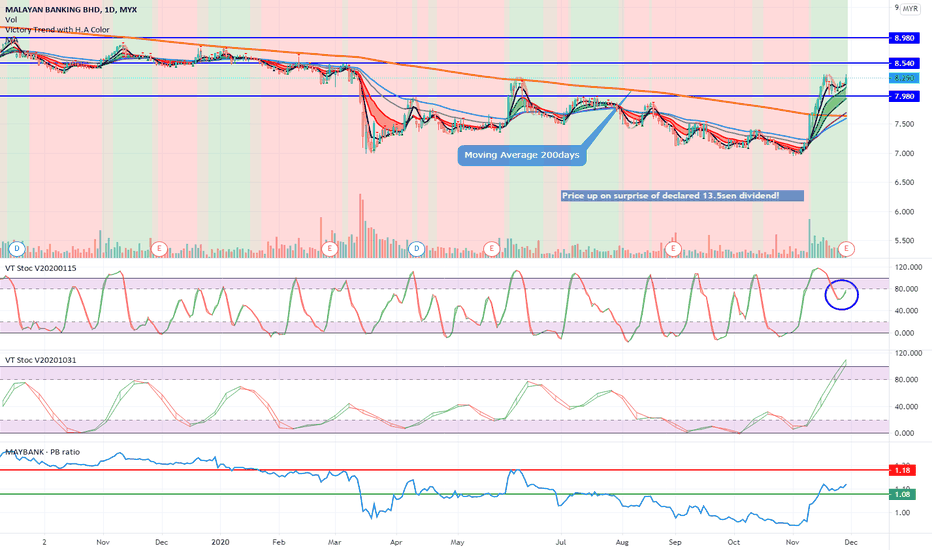Select the latest earnings E marker in late November
This screenshot has width=932, height=550.
click(x=846, y=249)
